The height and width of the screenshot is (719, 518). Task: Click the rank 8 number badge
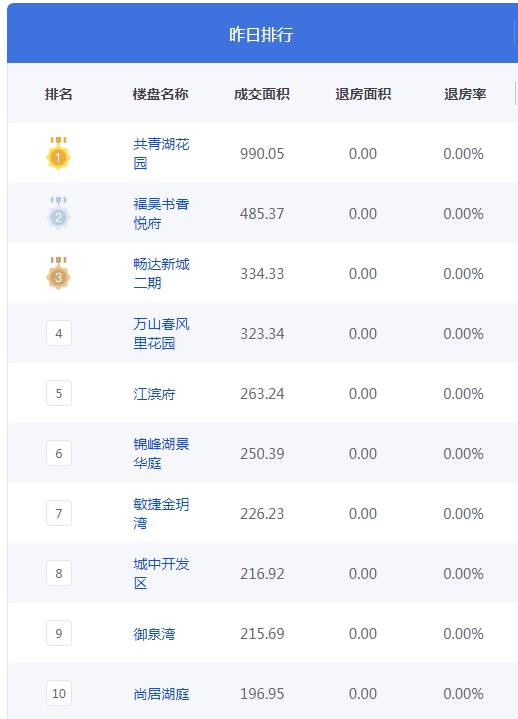click(59, 573)
